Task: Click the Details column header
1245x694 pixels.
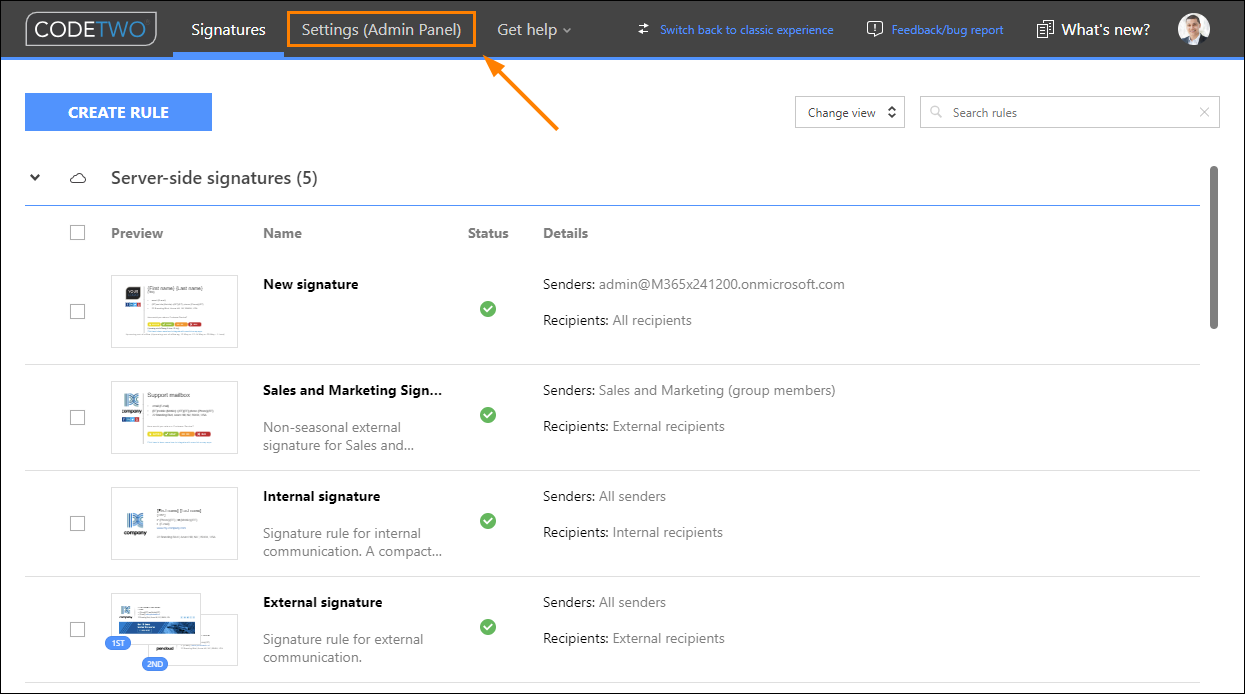Action: click(565, 233)
